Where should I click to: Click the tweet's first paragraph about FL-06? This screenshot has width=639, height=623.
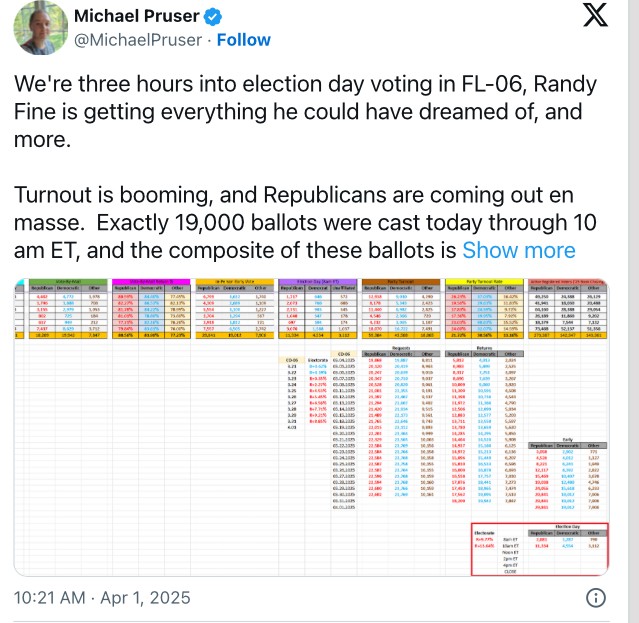308,113
